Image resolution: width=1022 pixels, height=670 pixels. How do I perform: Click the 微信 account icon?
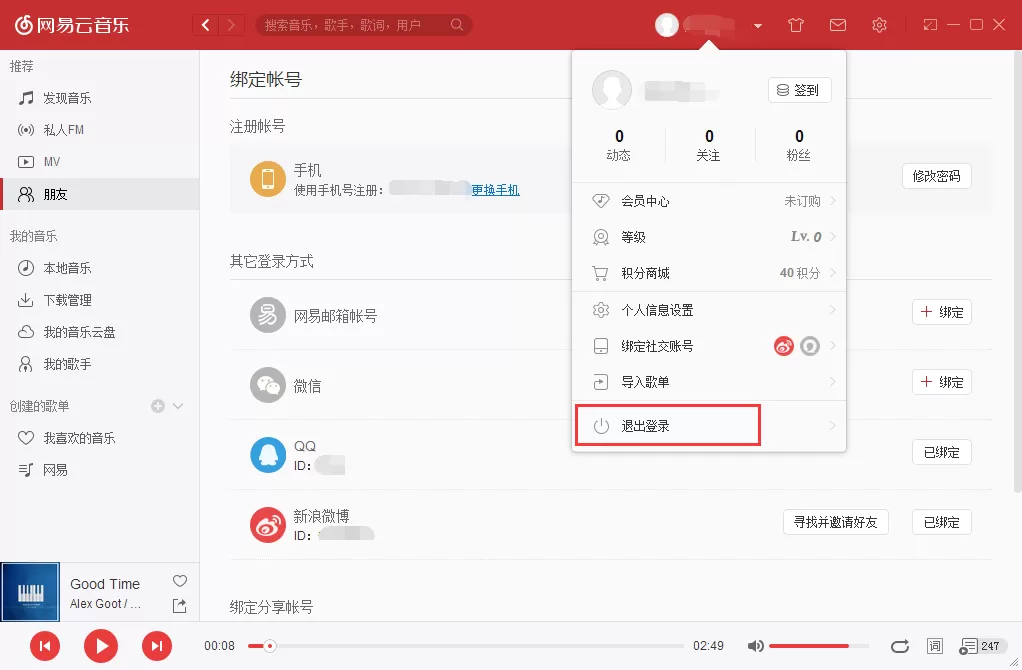[x=268, y=385]
